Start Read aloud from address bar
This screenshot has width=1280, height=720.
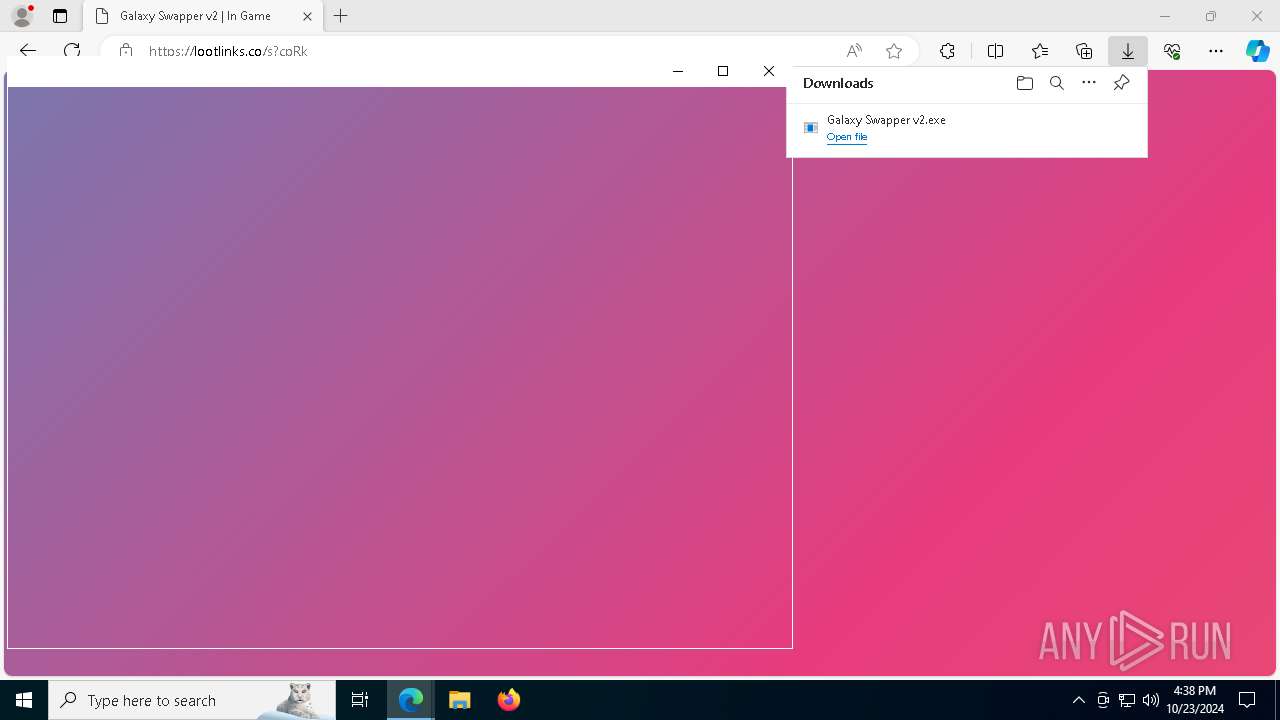coord(854,51)
